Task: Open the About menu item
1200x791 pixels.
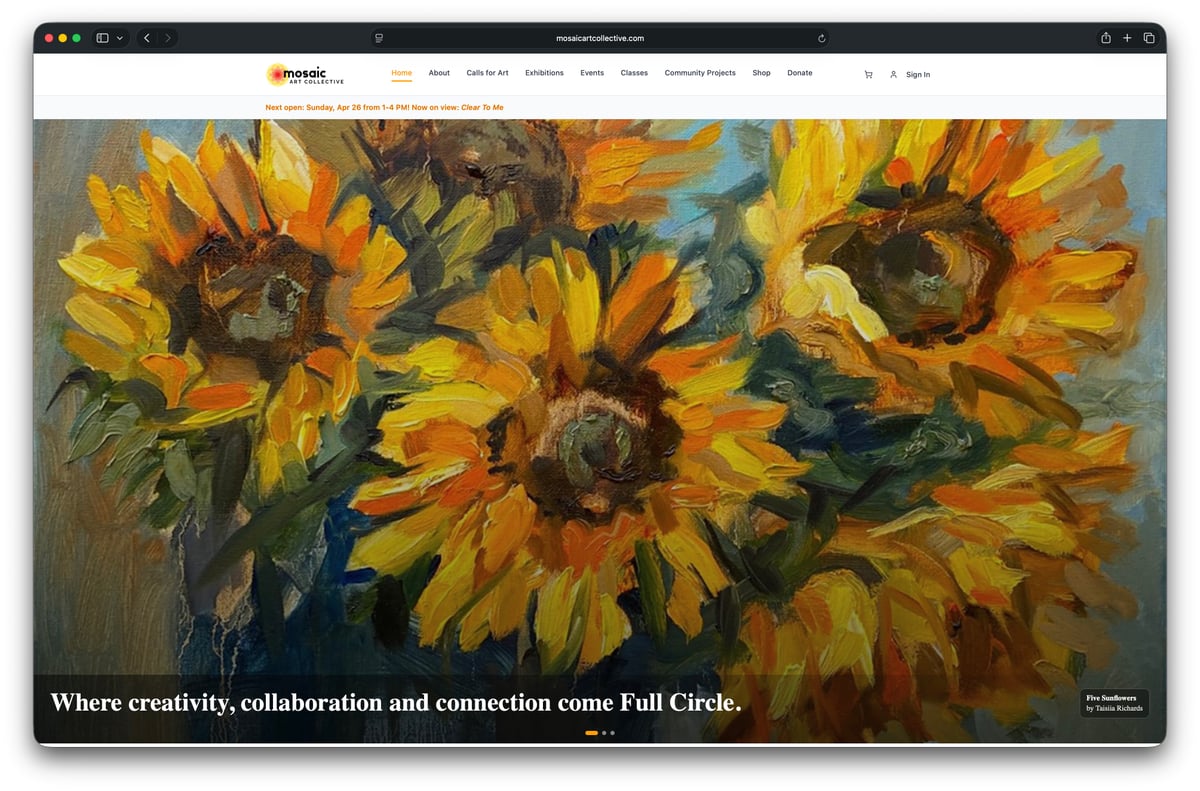Action: click(439, 72)
